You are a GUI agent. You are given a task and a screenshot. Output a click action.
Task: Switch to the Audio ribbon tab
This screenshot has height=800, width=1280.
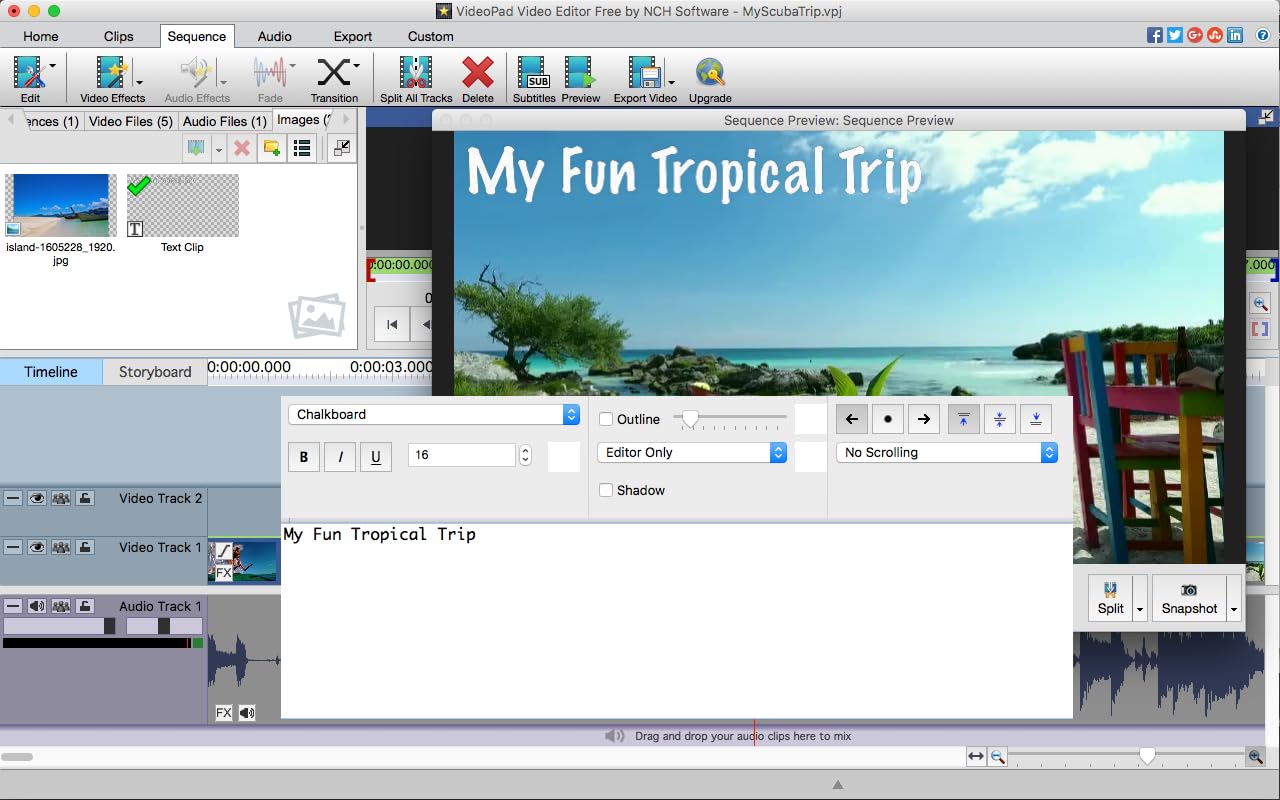tap(275, 36)
